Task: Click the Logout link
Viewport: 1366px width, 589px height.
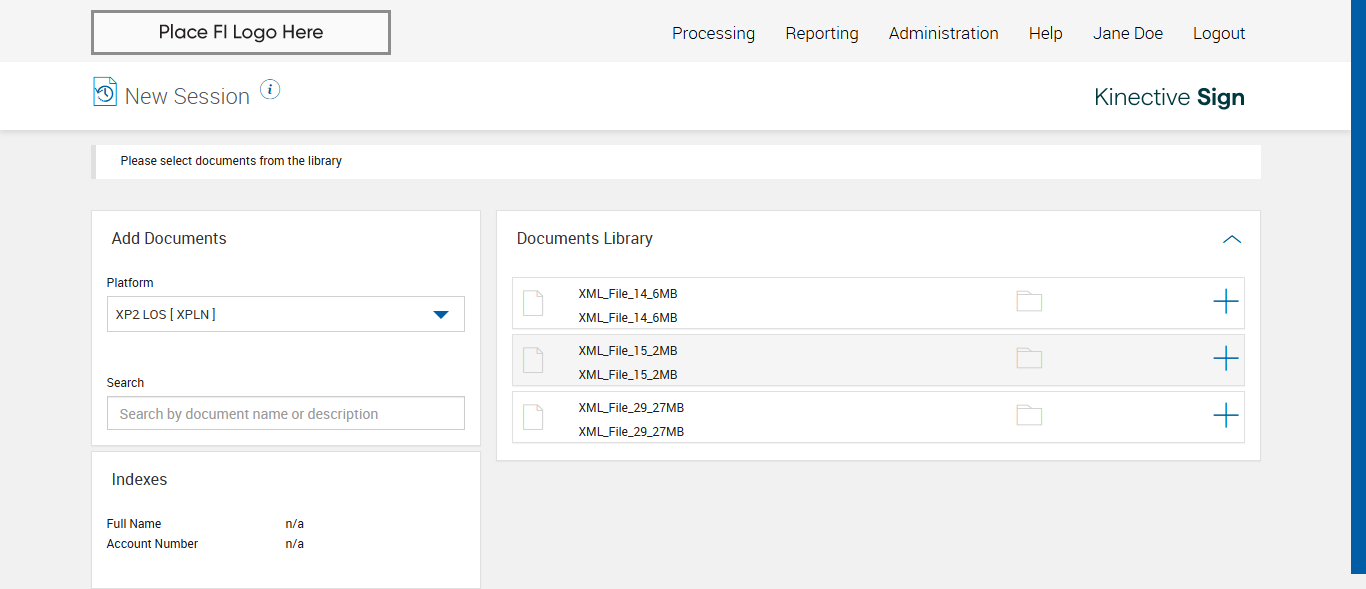Action: [x=1218, y=33]
